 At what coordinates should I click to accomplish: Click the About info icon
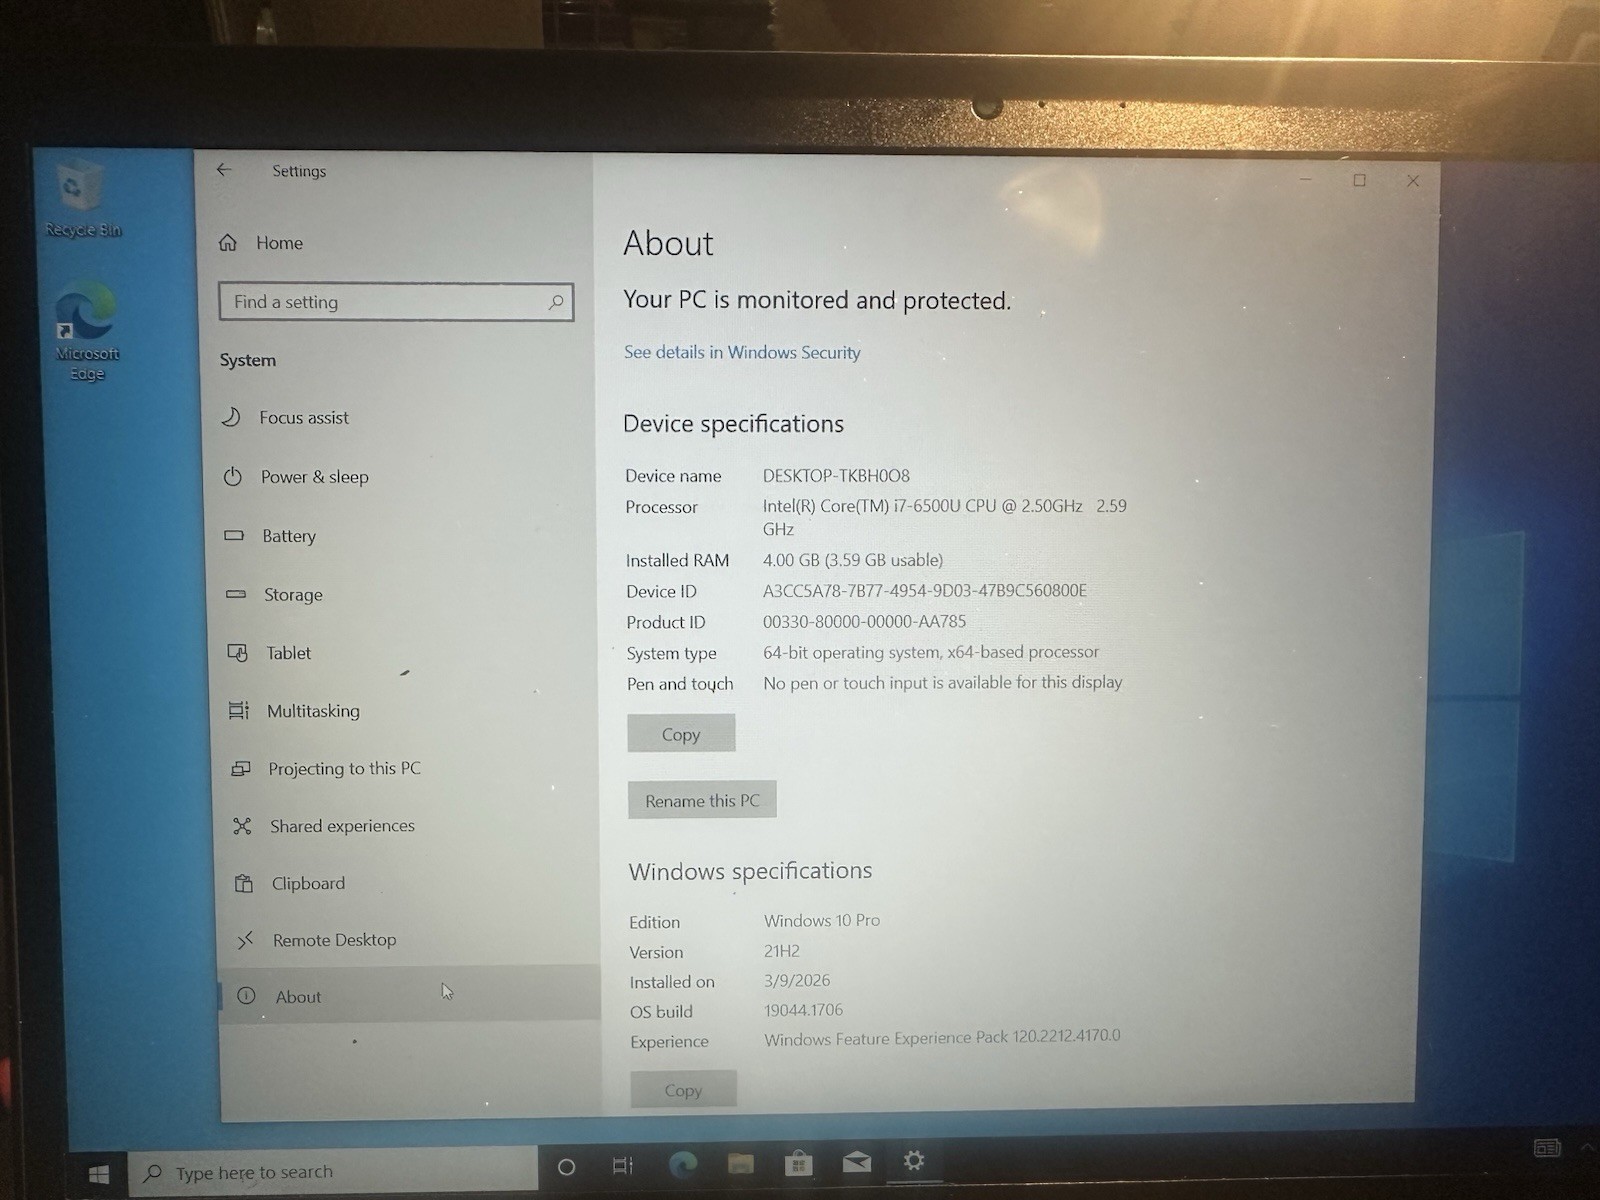(x=246, y=996)
